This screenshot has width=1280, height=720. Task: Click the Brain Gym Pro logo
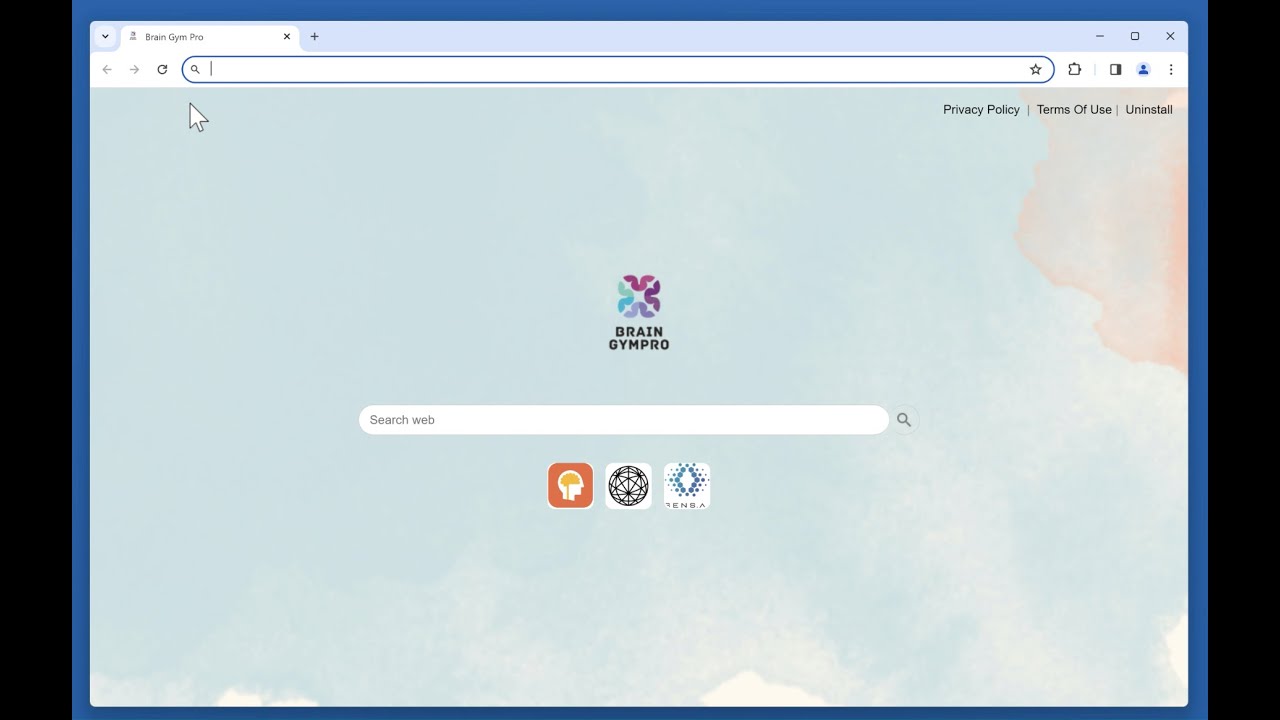639,312
